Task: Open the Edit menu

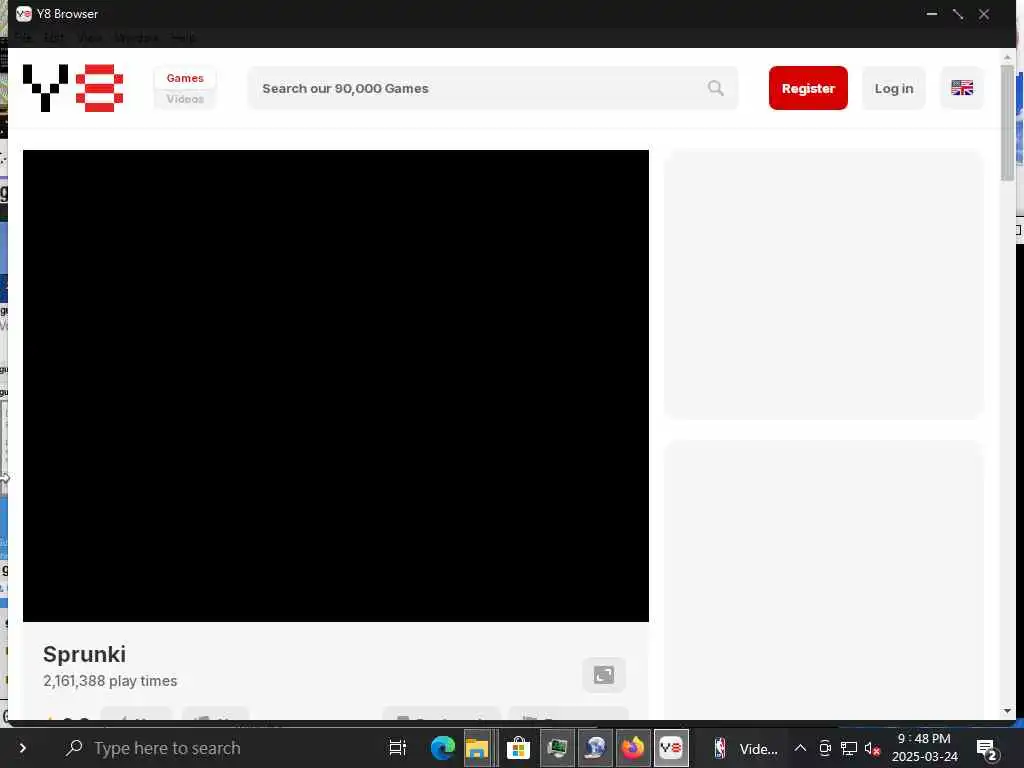Action: coord(54,37)
